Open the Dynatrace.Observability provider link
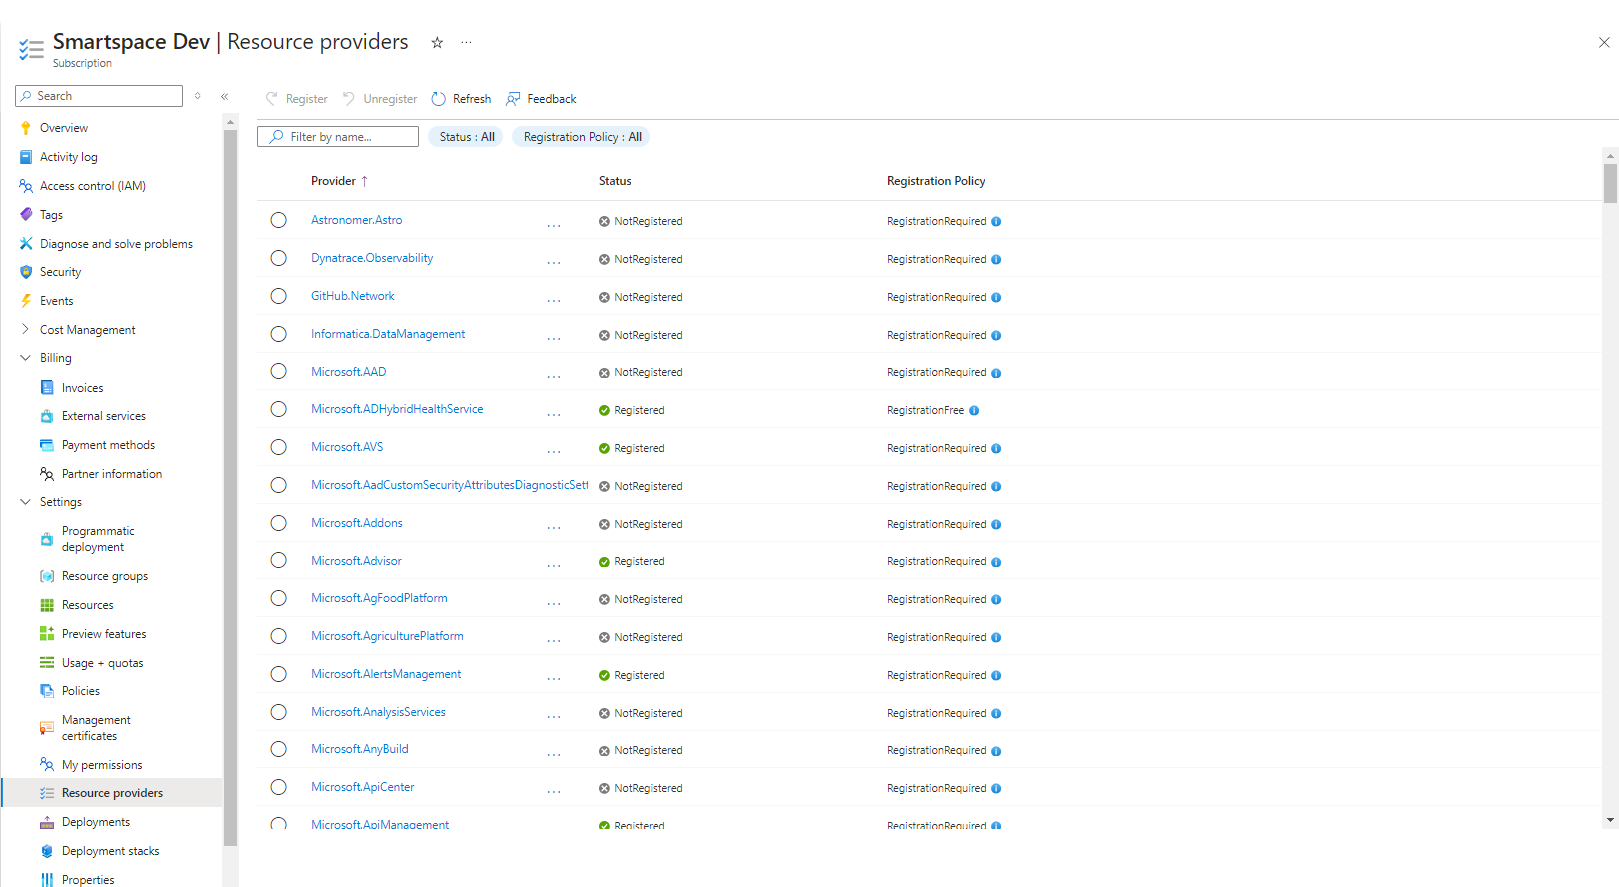 click(x=372, y=258)
